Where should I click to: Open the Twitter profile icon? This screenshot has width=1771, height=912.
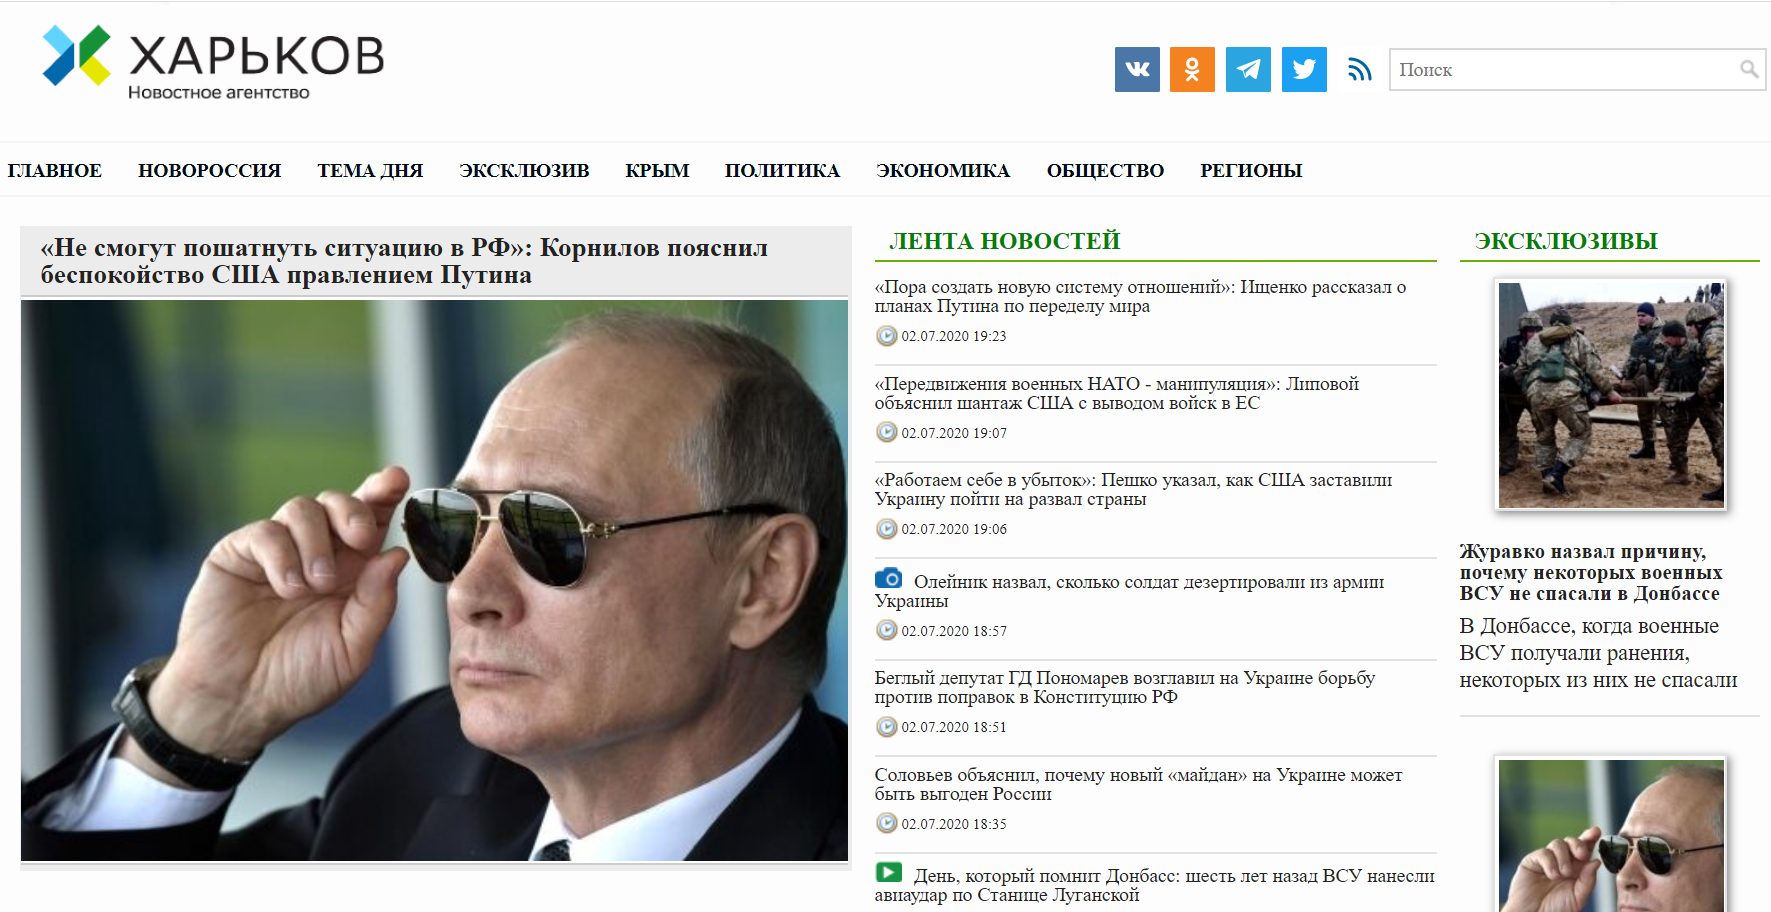click(x=1304, y=69)
